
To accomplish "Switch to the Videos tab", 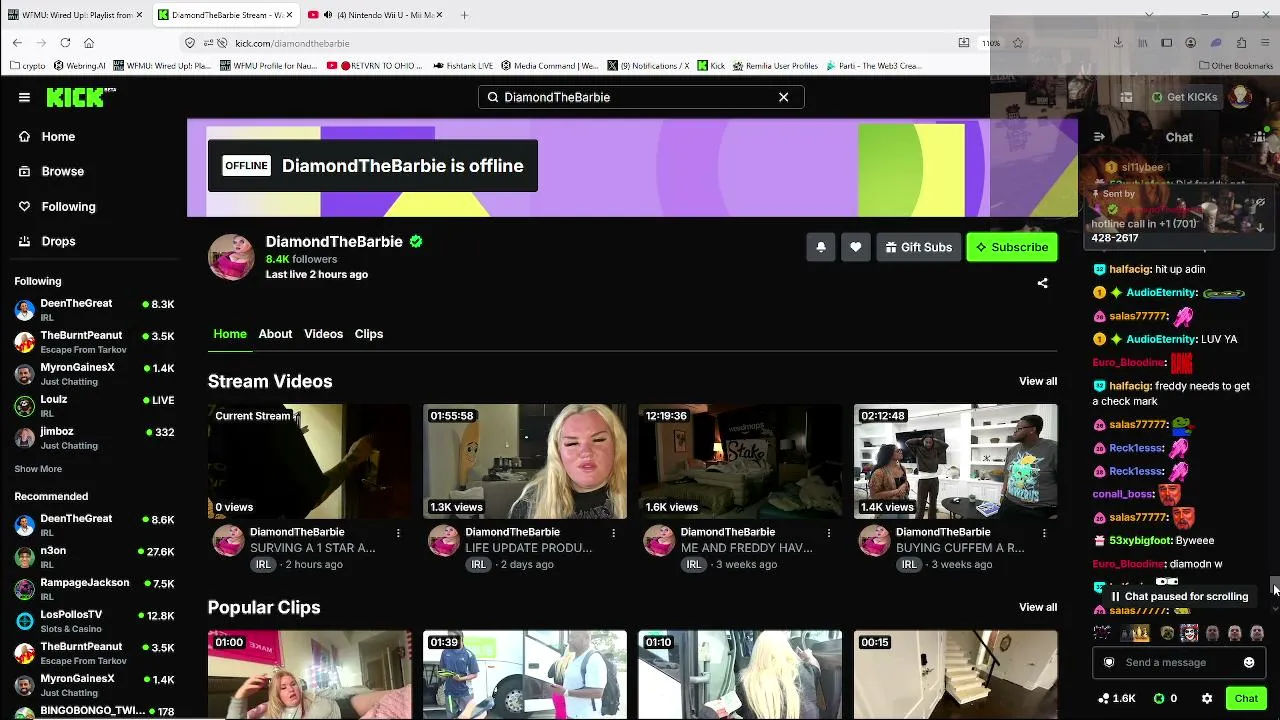I will point(323,334).
